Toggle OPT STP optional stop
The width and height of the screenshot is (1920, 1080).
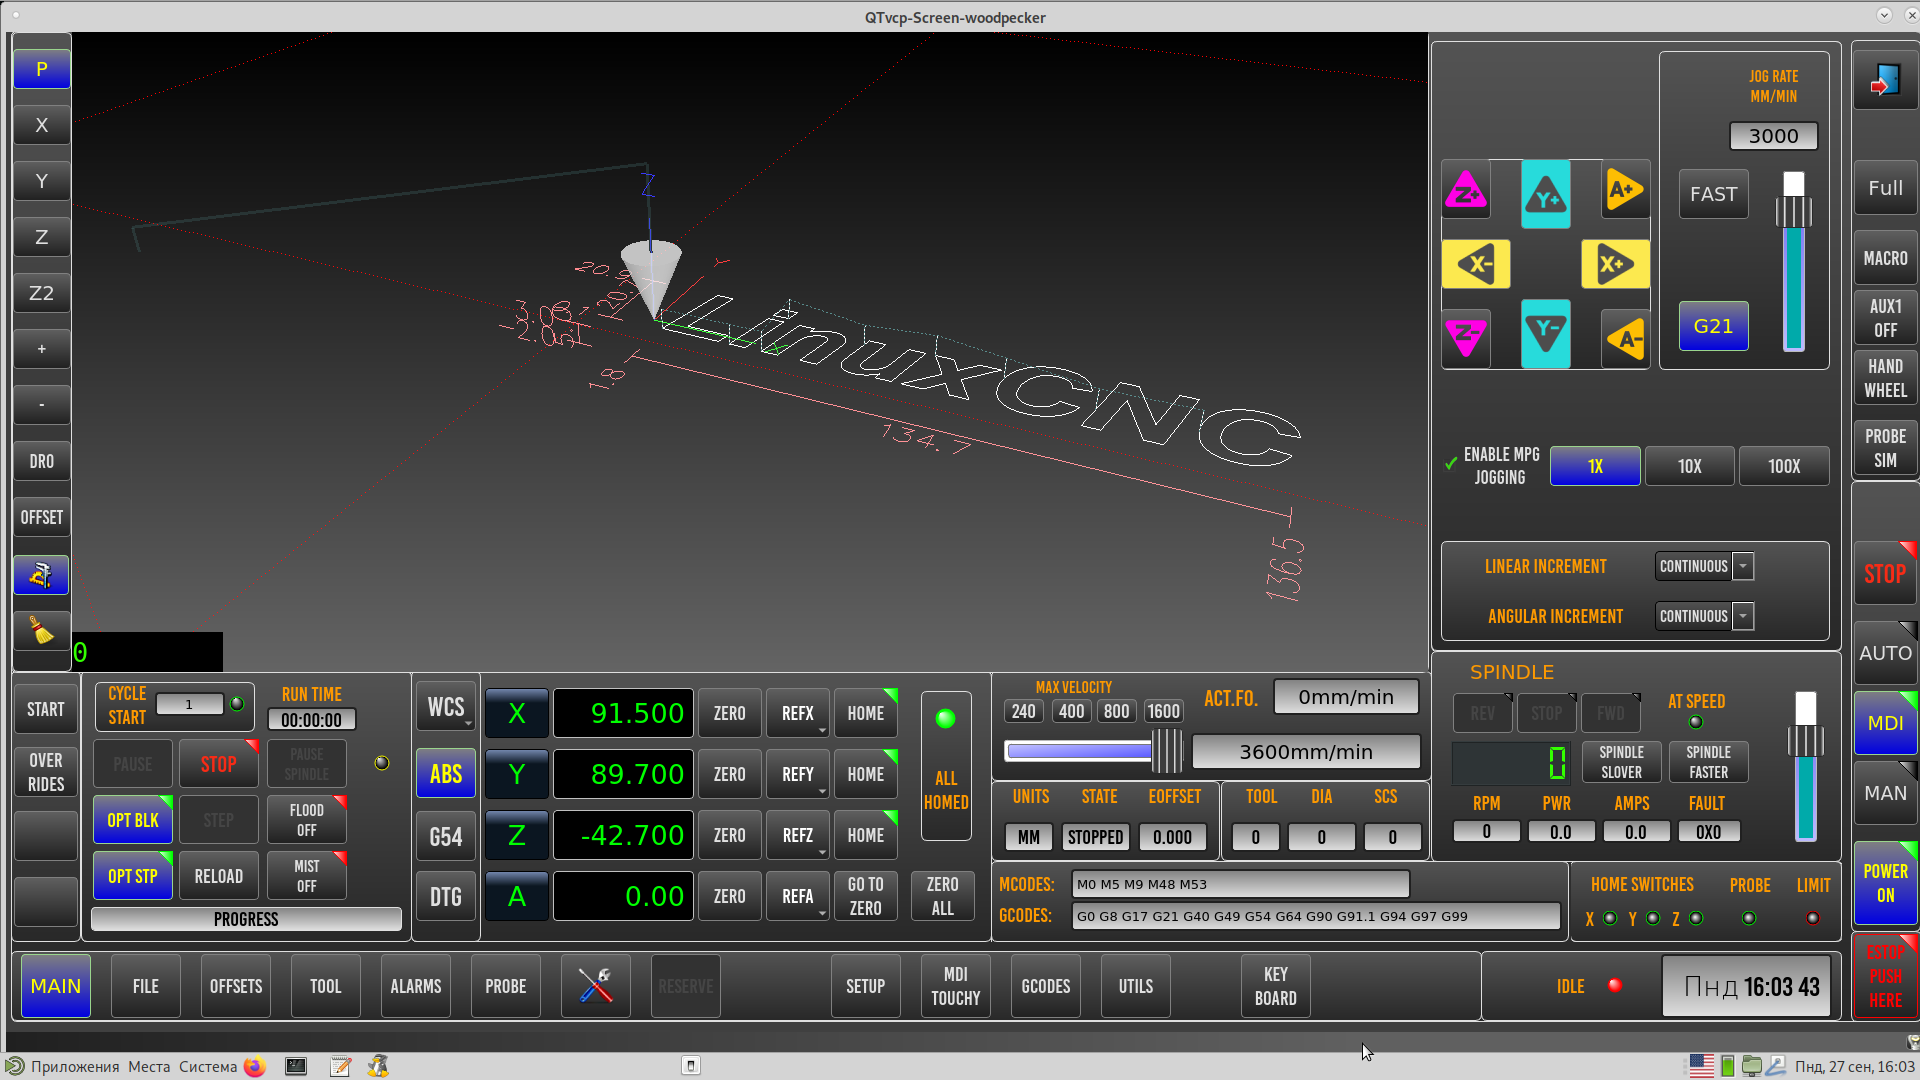(133, 877)
